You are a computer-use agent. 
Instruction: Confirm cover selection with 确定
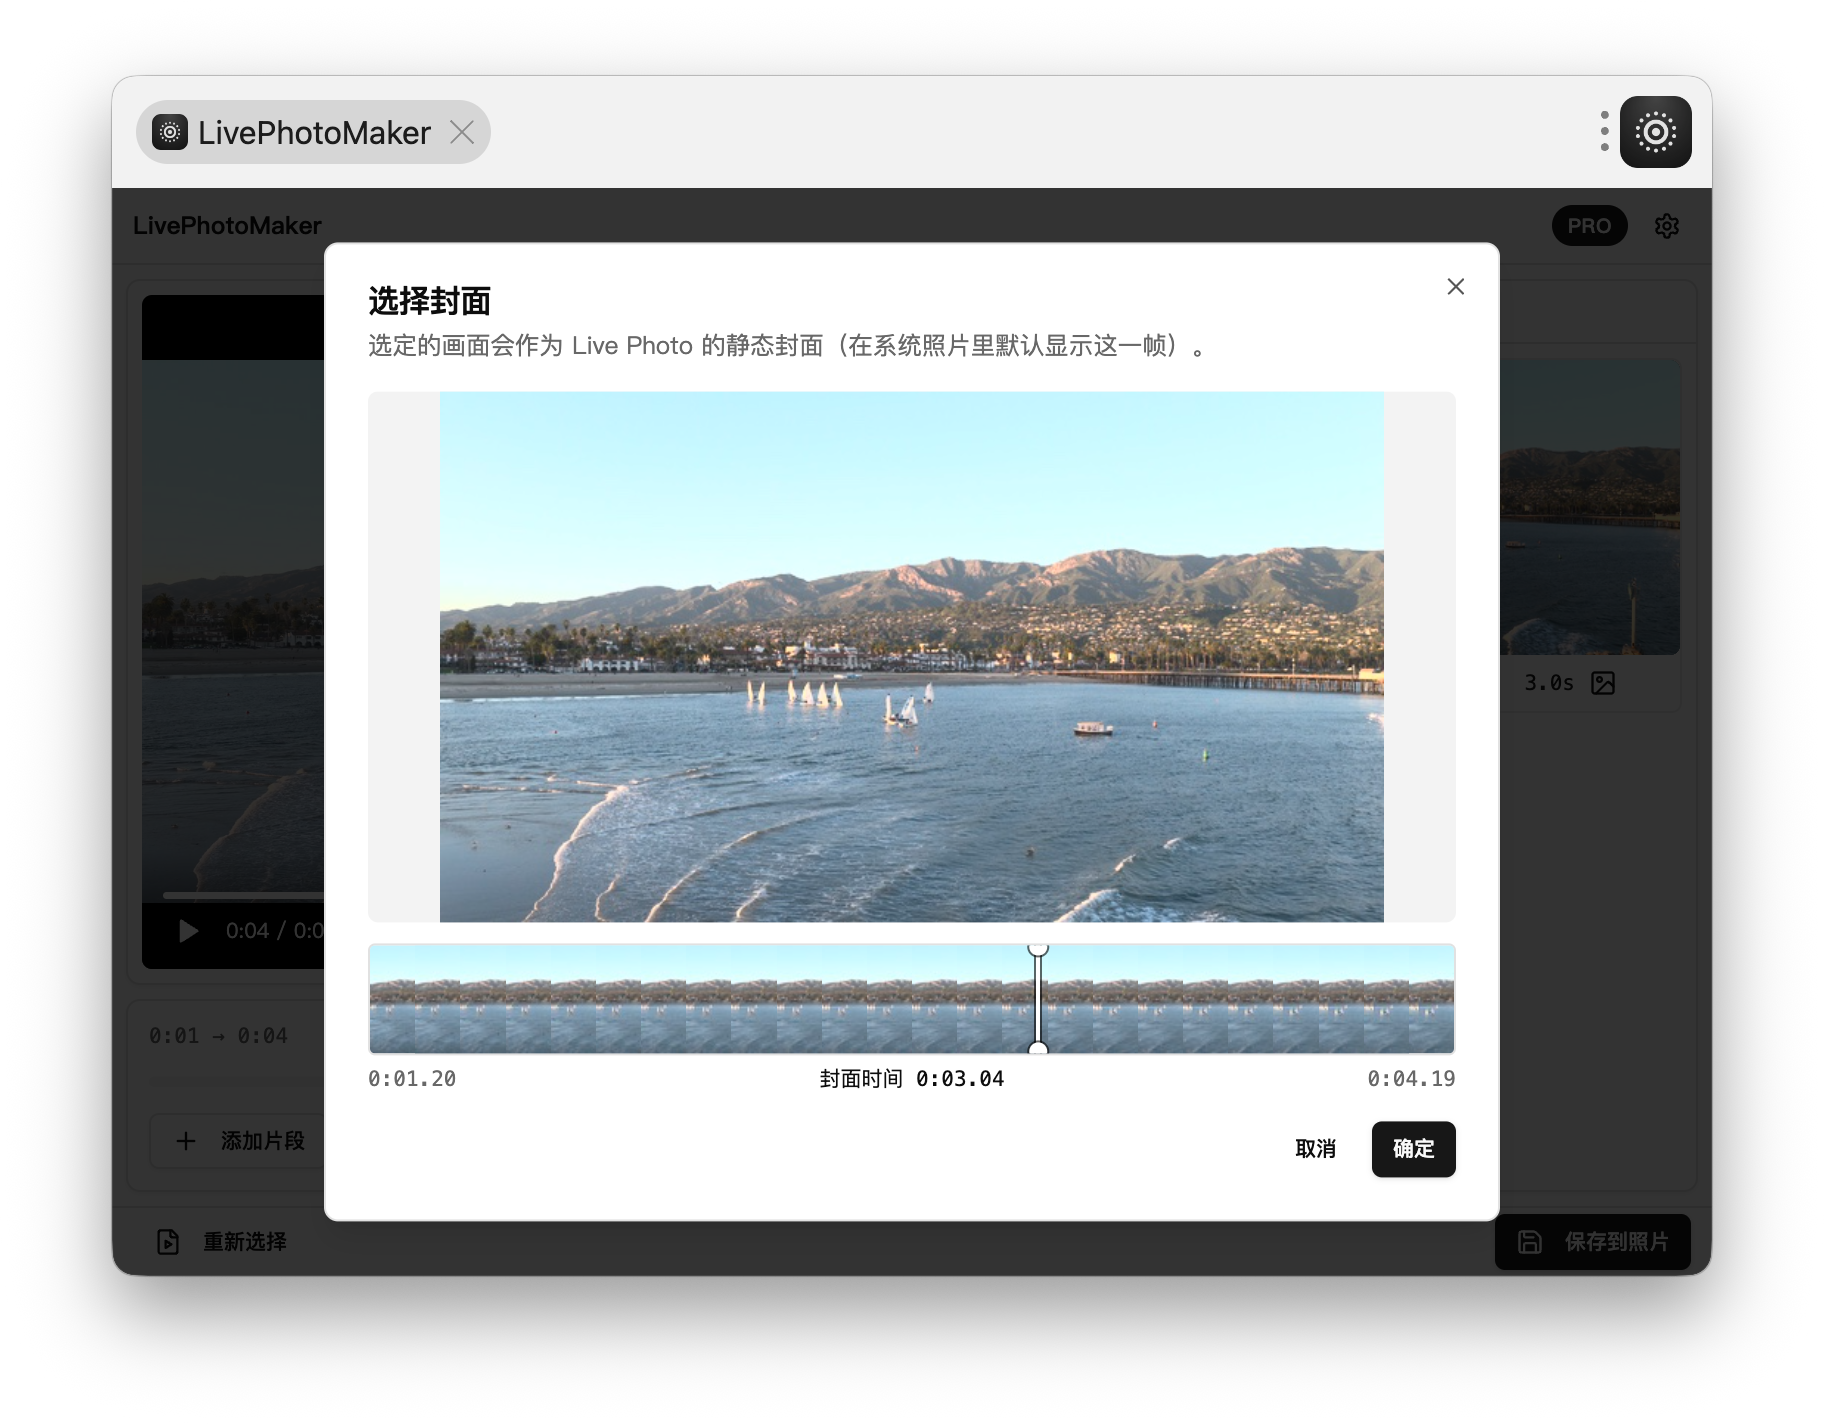(x=1414, y=1149)
